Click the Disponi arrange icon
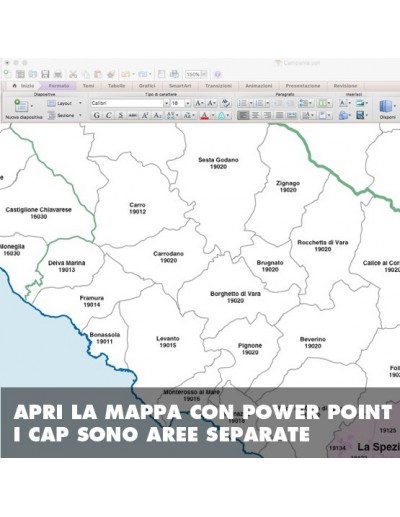 point(385,107)
